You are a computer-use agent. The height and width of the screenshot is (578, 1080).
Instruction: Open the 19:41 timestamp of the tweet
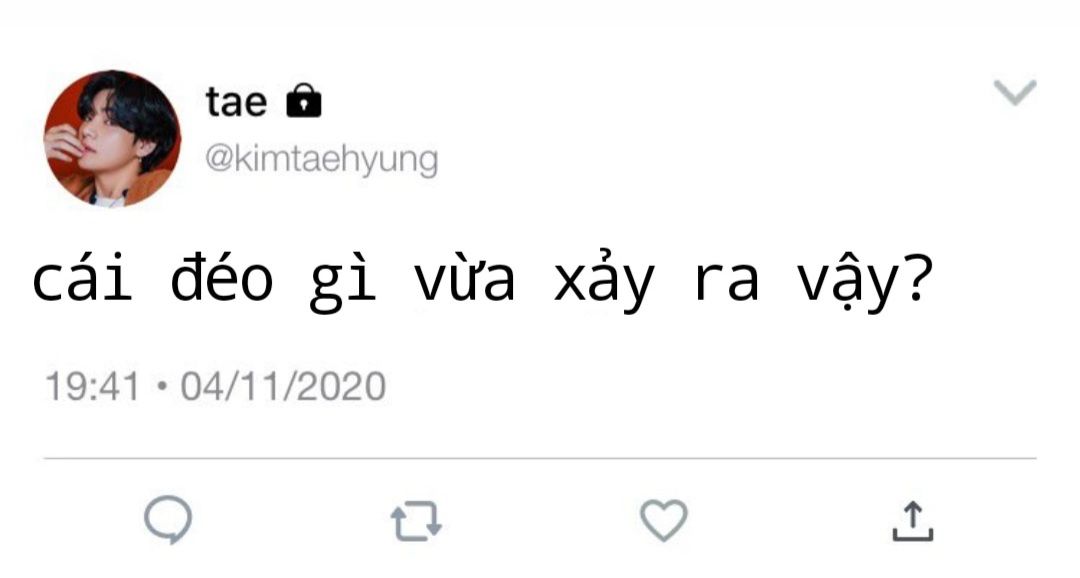pos(92,386)
